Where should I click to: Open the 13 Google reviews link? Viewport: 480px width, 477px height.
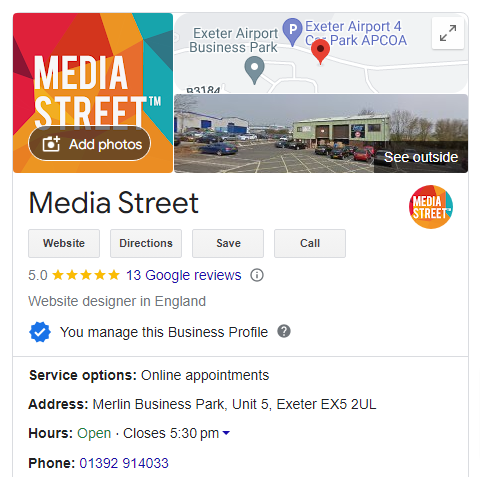[184, 275]
